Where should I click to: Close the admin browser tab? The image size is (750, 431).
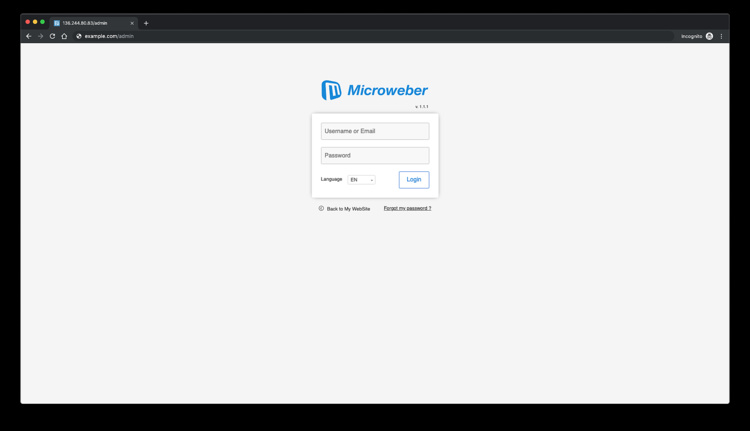[132, 23]
